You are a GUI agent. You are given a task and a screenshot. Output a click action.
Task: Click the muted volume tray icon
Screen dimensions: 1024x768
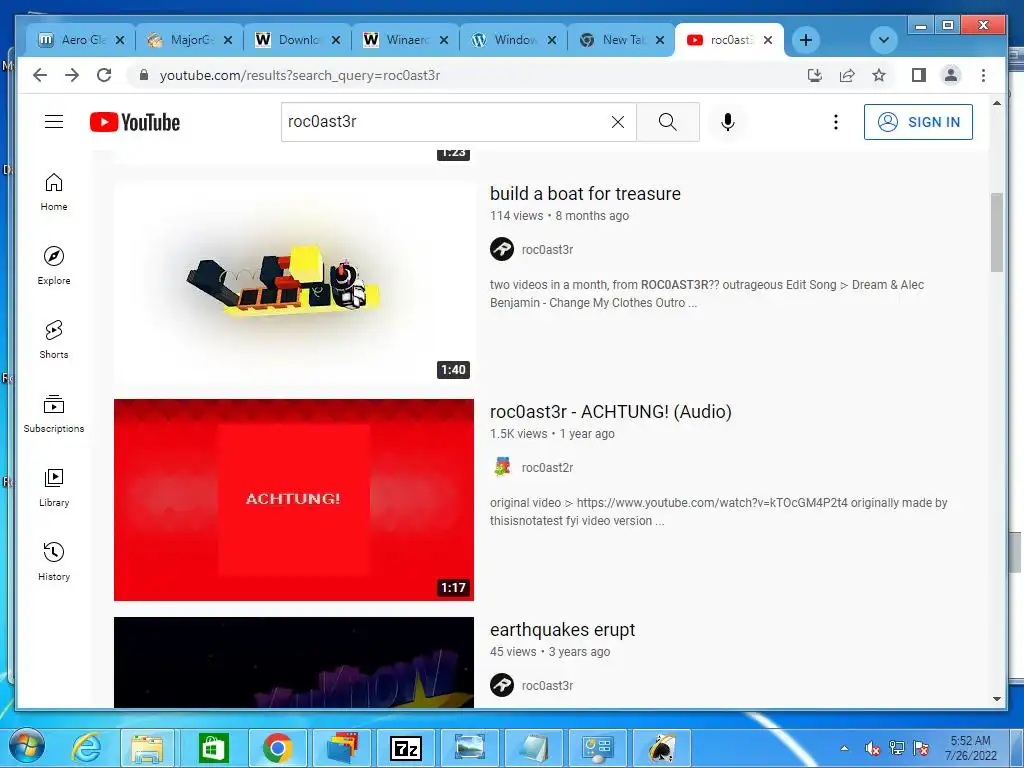(x=872, y=748)
